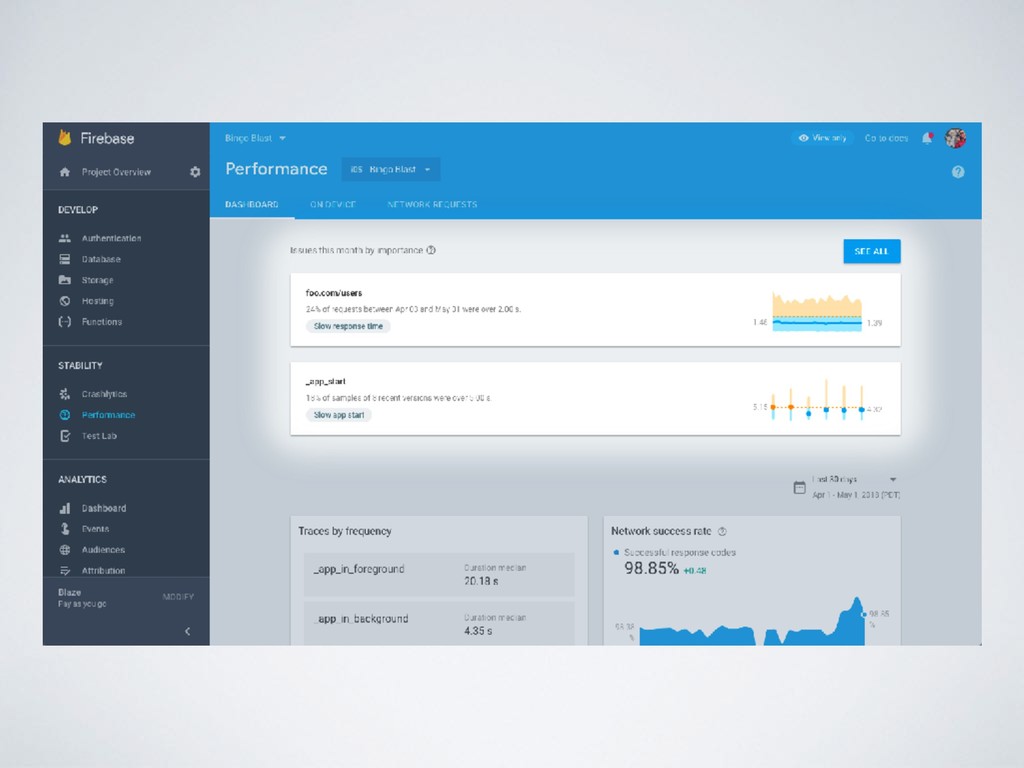Collapse the sidebar with the chevron
This screenshot has height=768, width=1024.
tap(187, 631)
